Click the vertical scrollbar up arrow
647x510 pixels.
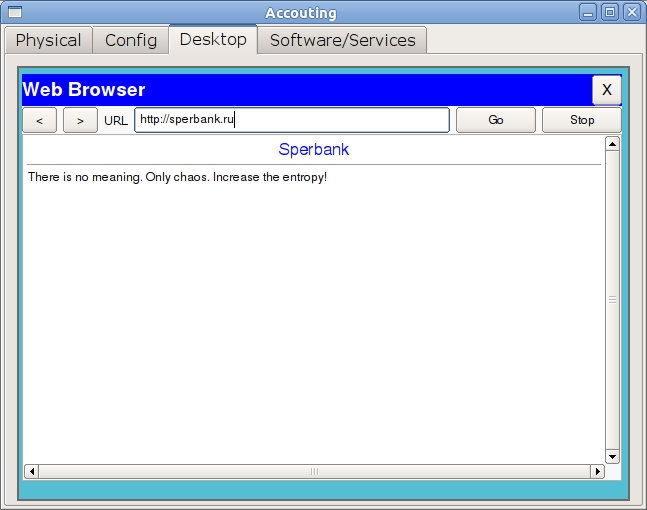pyautogui.click(x=613, y=144)
